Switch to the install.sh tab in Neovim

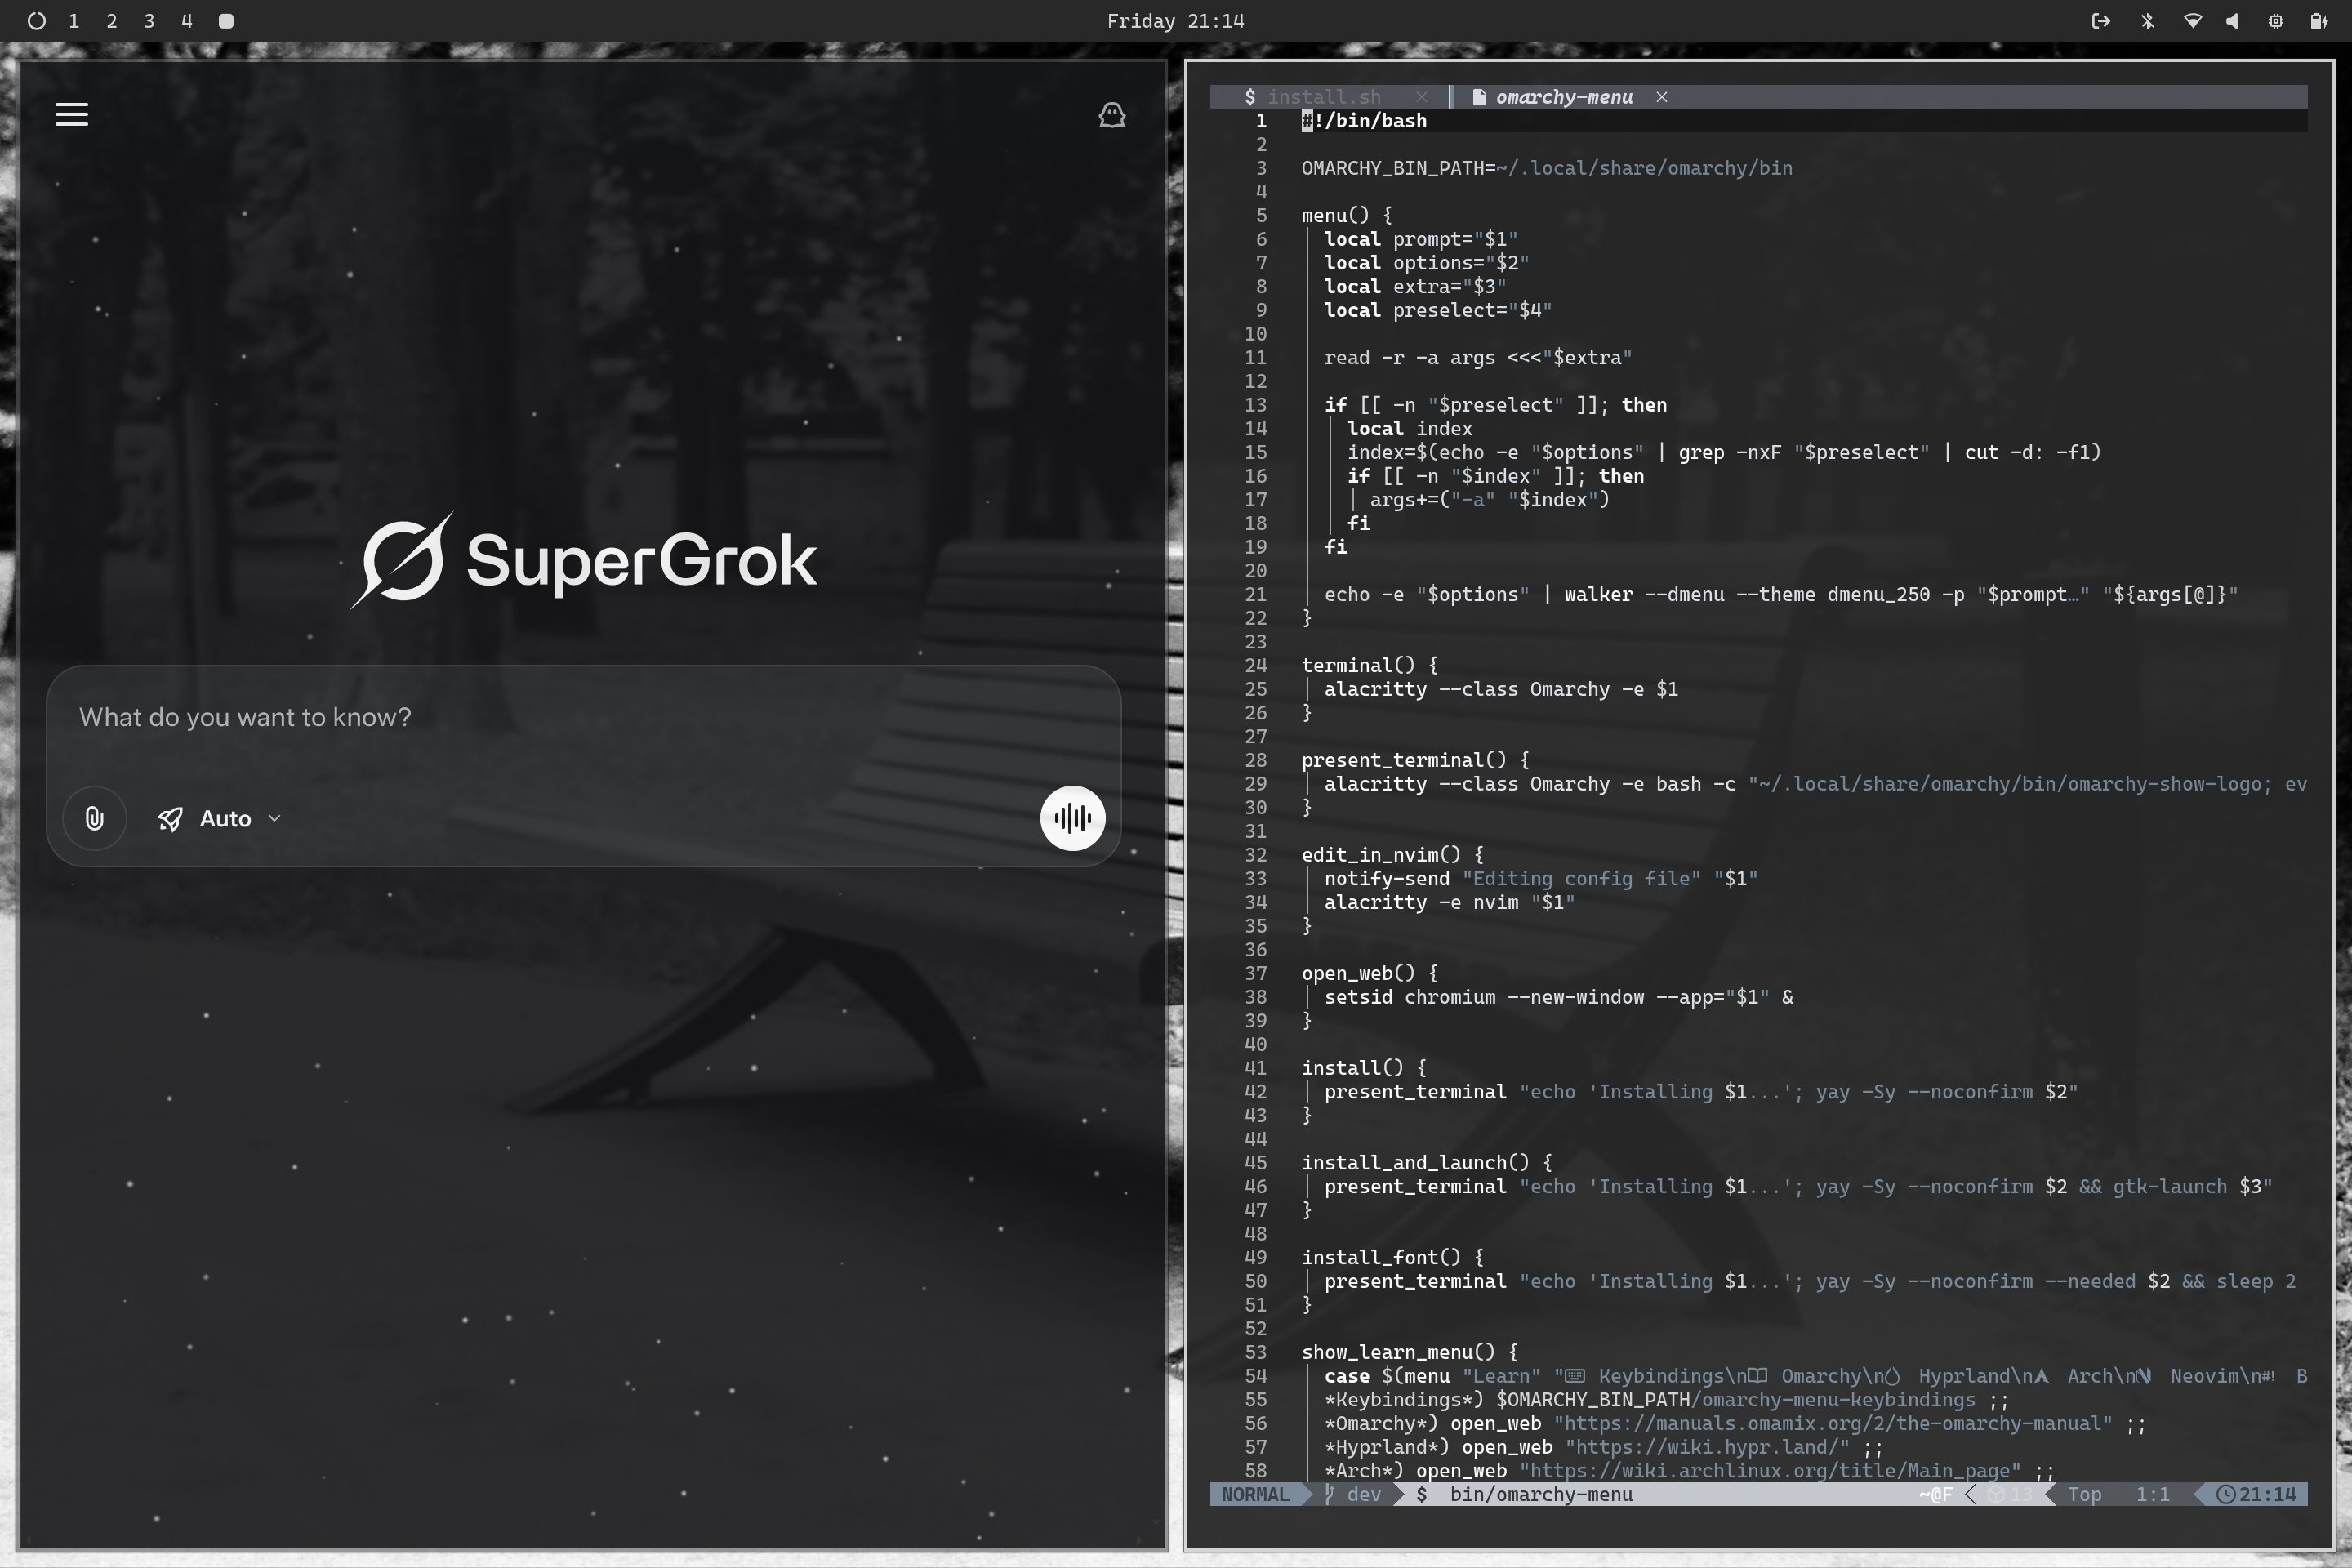1323,97
